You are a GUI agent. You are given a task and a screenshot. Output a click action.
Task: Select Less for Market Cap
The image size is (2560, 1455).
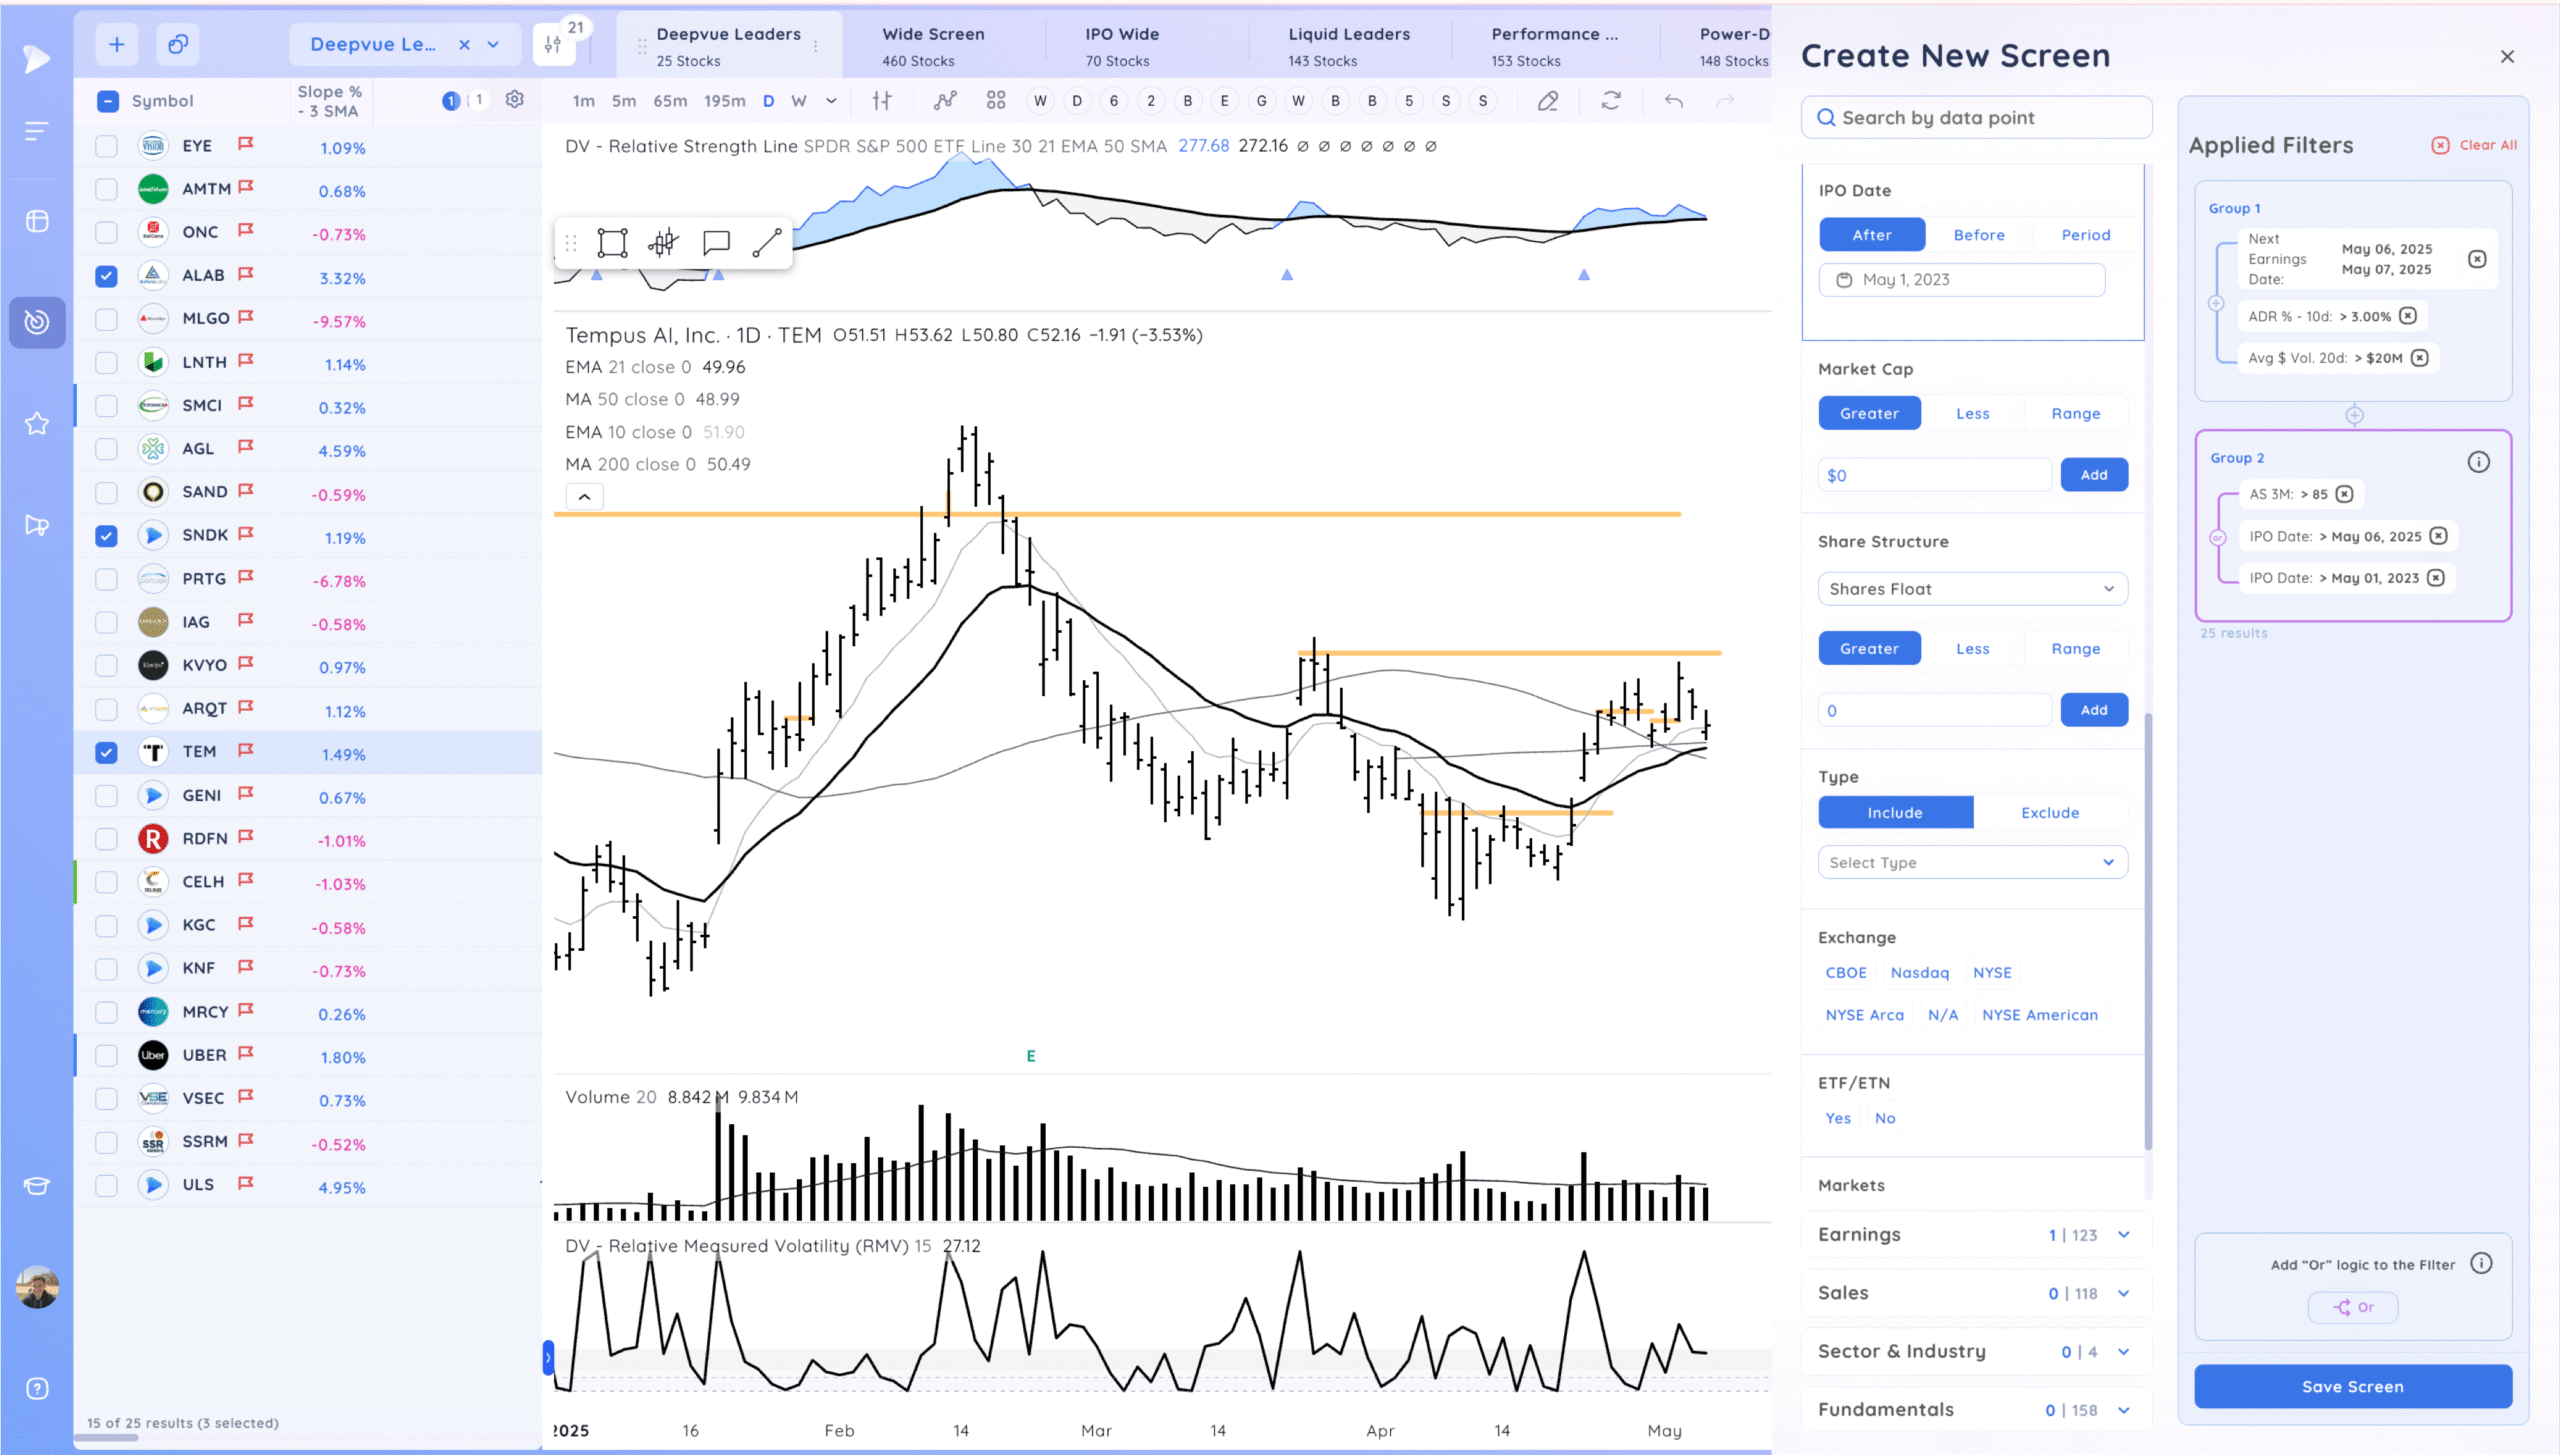[x=1973, y=414]
